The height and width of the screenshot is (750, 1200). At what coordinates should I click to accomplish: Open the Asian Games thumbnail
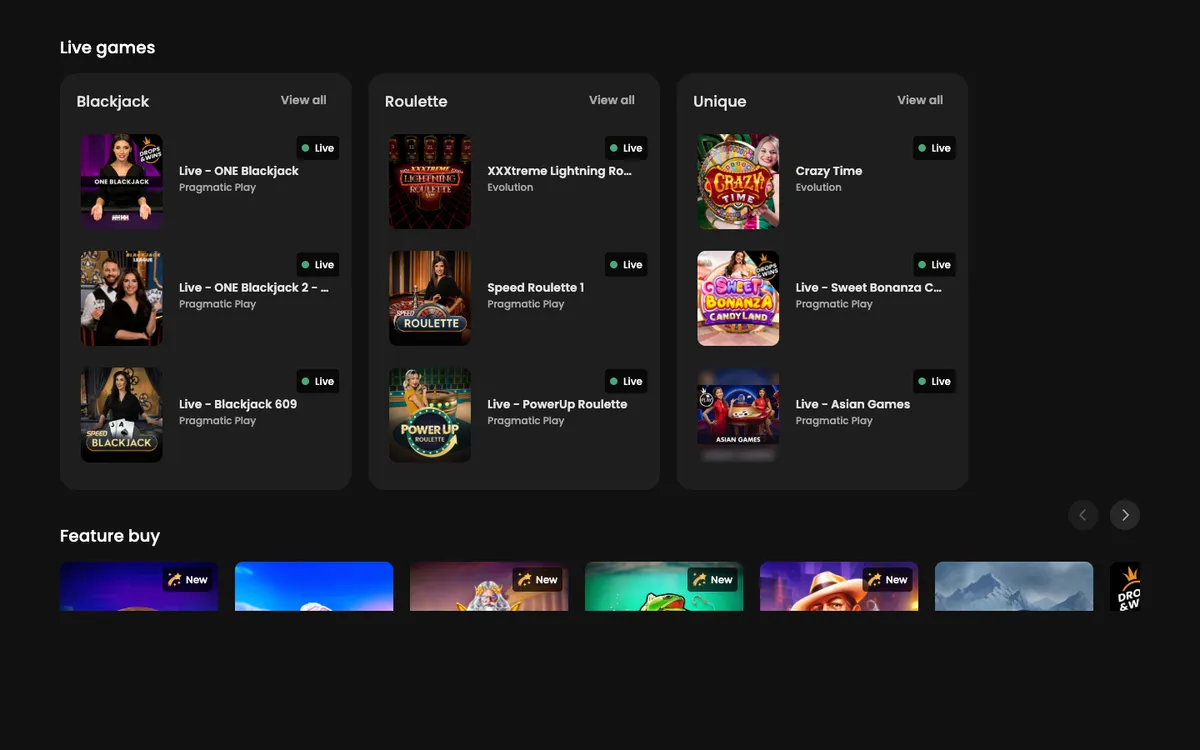(738, 415)
